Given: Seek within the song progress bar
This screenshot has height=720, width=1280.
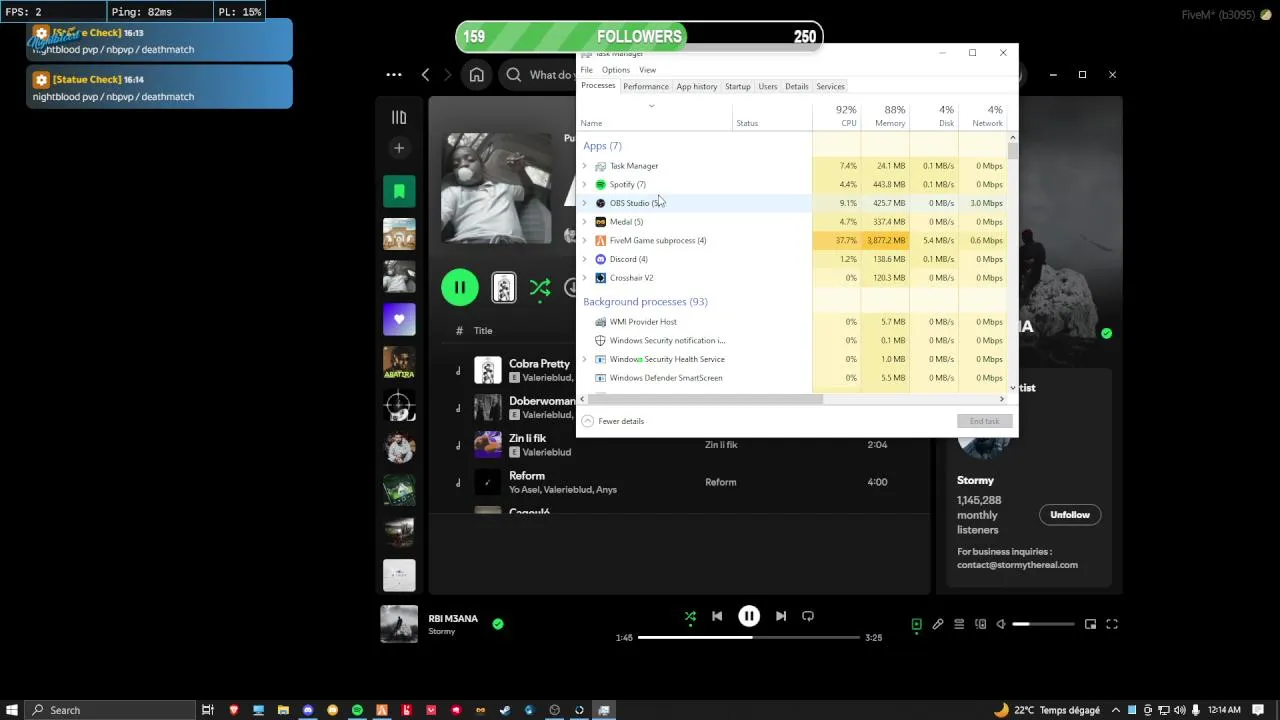Looking at the screenshot, I should tap(749, 637).
